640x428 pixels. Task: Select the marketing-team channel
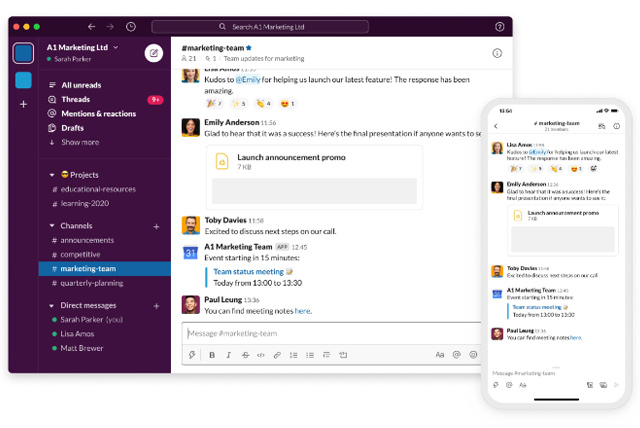pyautogui.click(x=104, y=268)
